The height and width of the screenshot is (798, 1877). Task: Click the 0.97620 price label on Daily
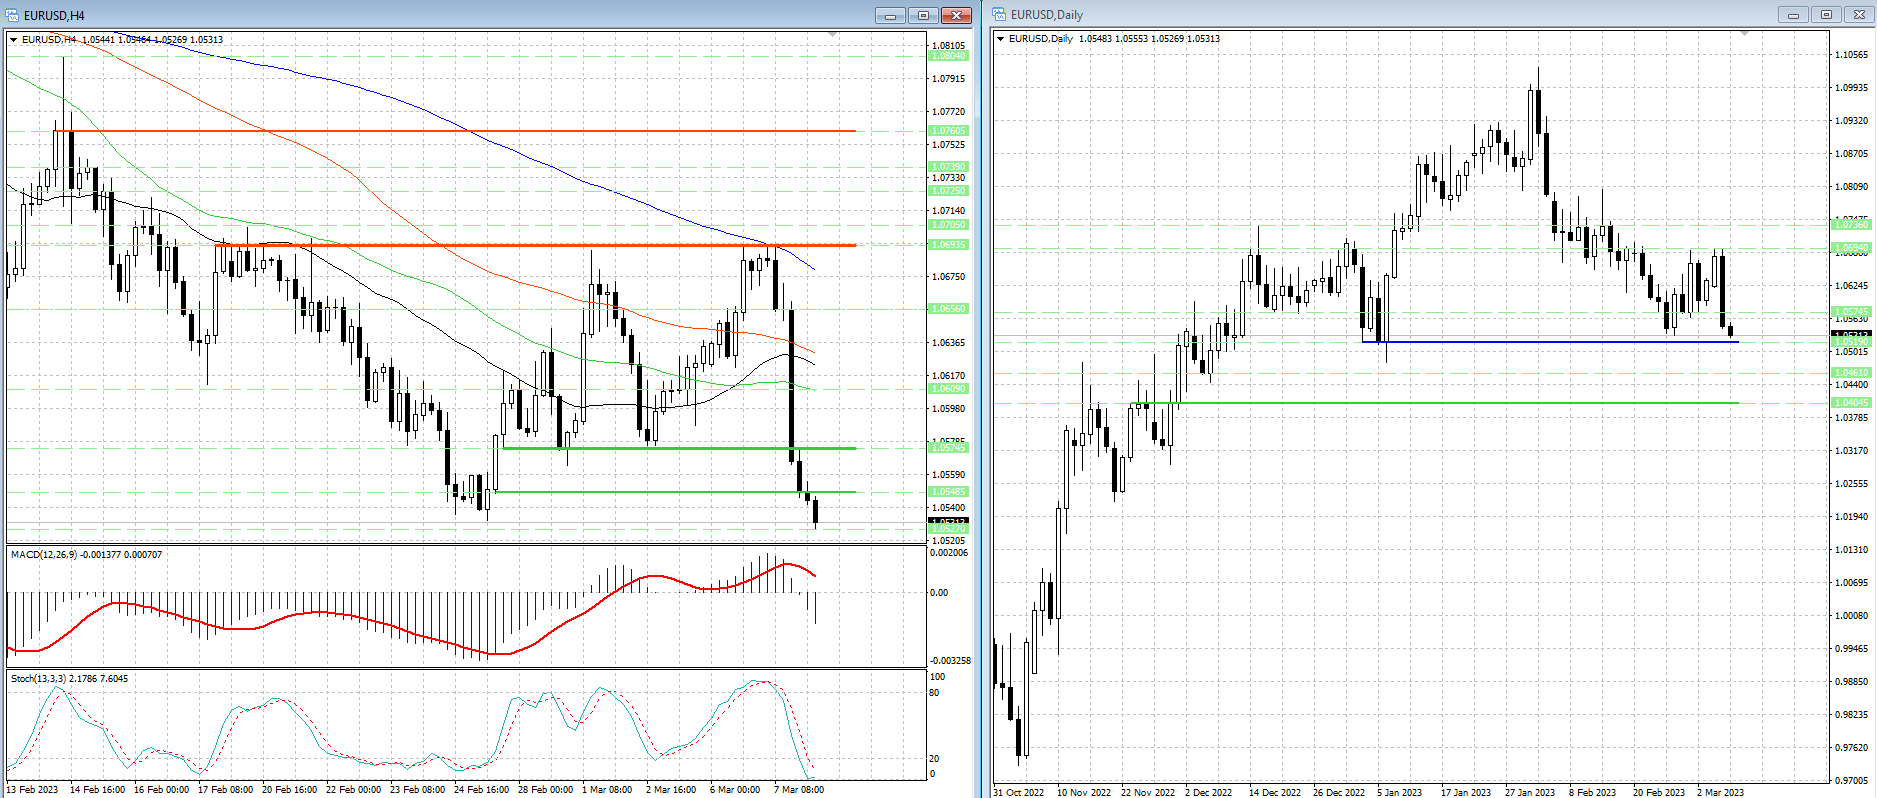[1852, 747]
